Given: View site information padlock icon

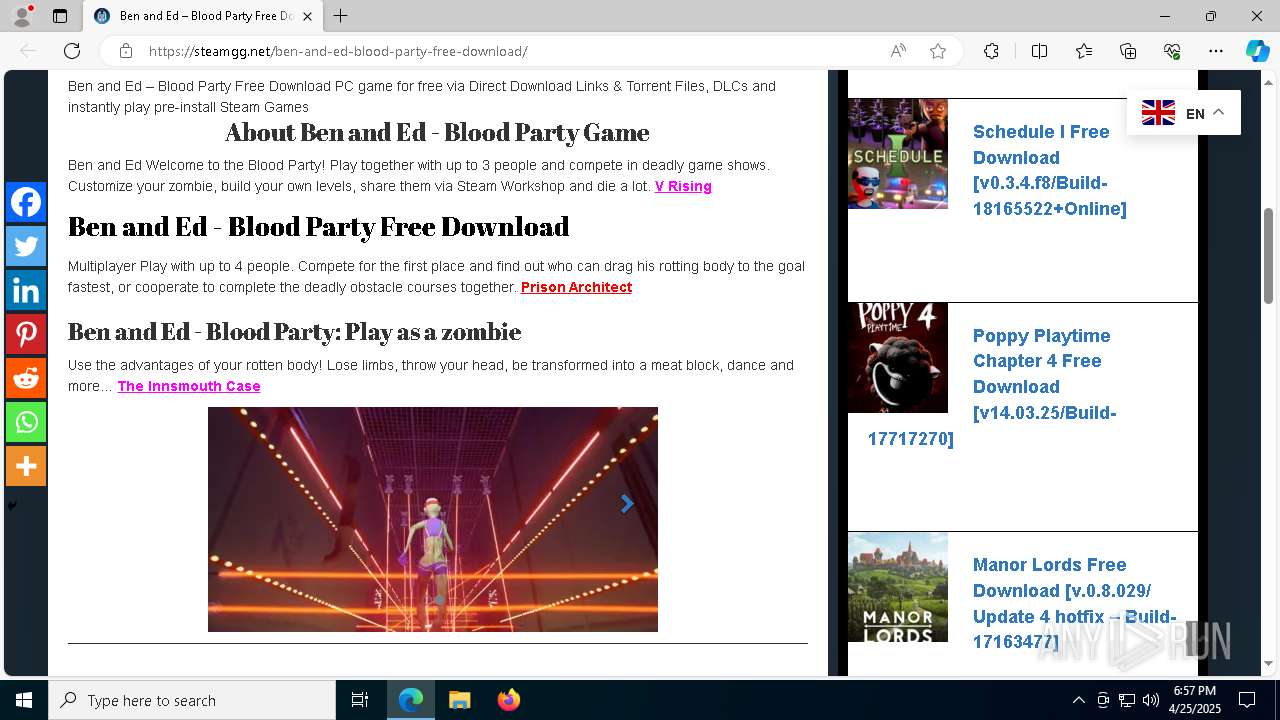Looking at the screenshot, I should click(126, 51).
